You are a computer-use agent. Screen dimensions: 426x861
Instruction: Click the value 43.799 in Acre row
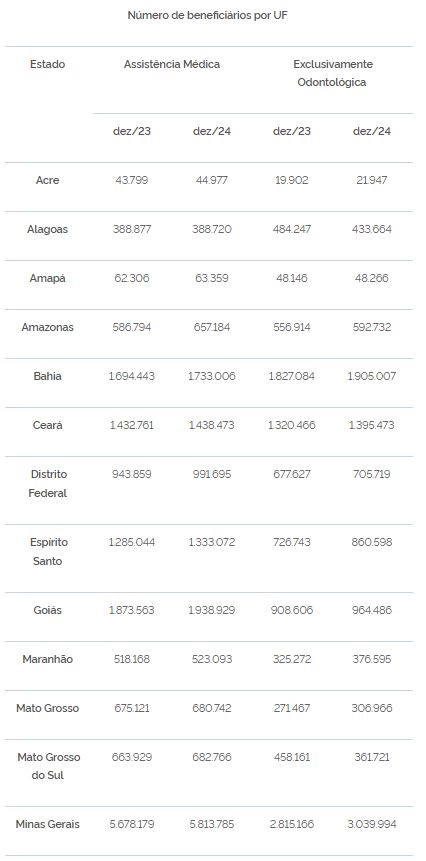coord(132,180)
